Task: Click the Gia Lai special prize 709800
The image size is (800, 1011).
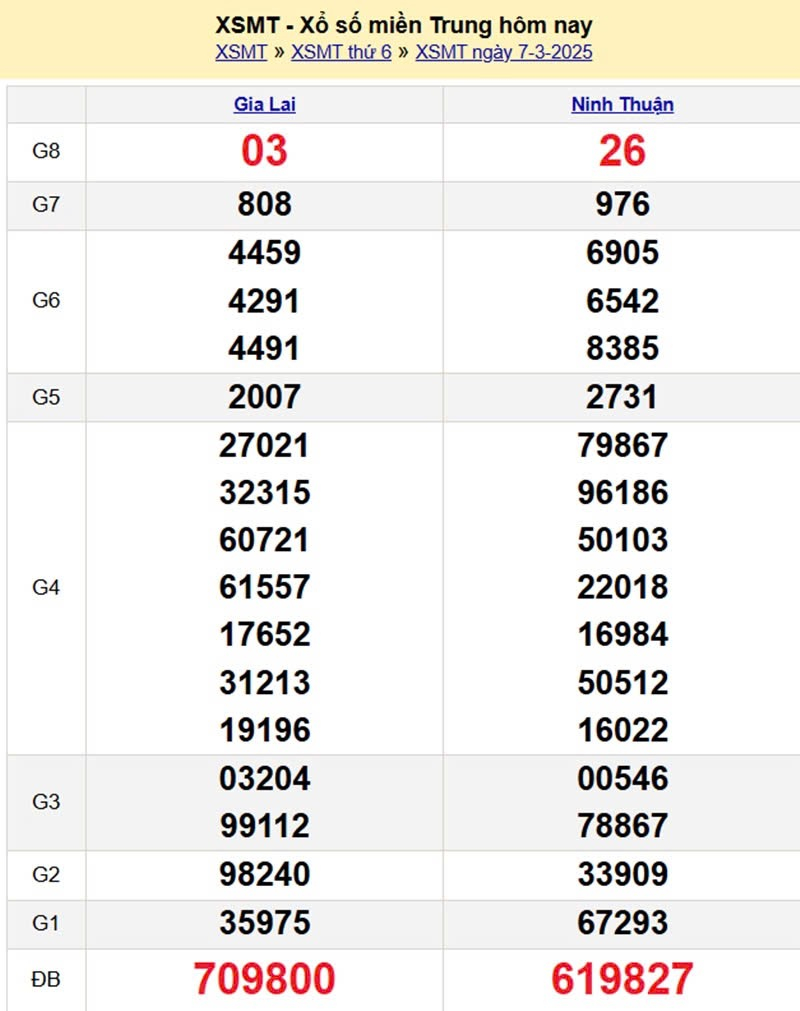Action: [x=264, y=979]
